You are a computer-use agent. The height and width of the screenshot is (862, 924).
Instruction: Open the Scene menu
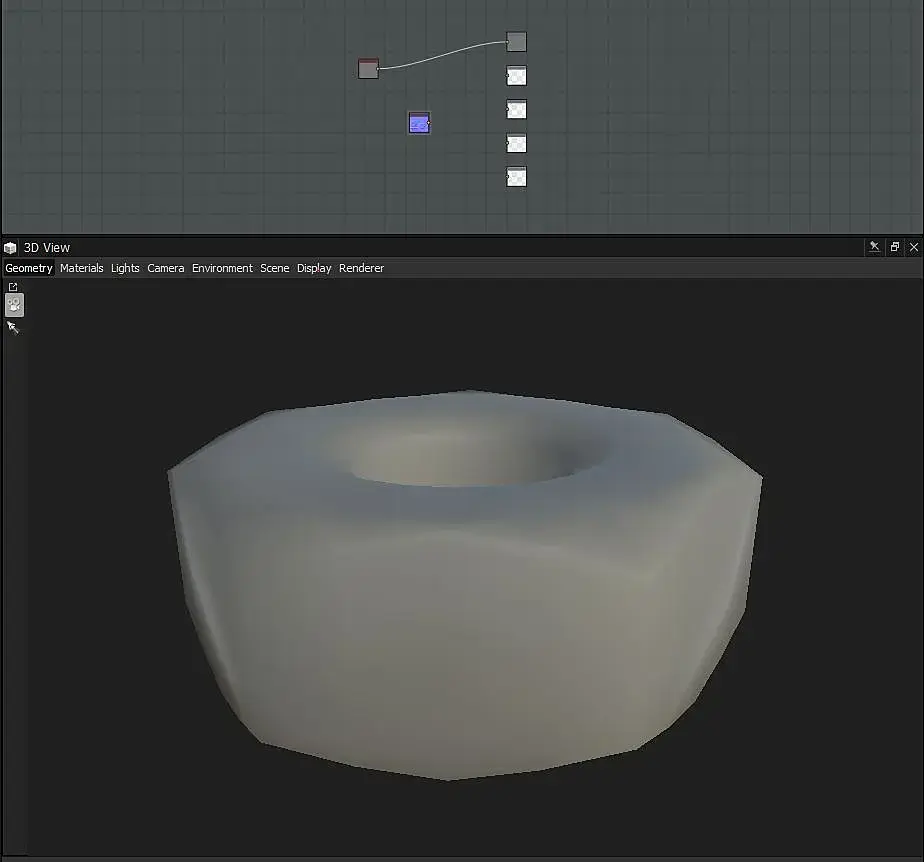[275, 268]
